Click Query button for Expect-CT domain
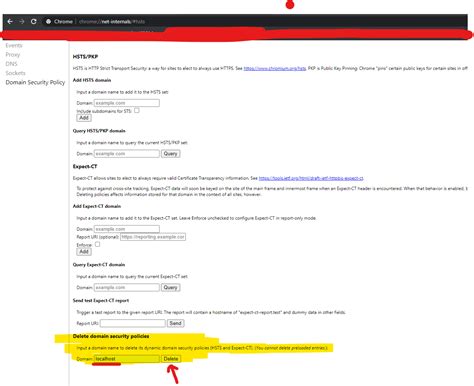474x386 pixels. click(x=171, y=287)
